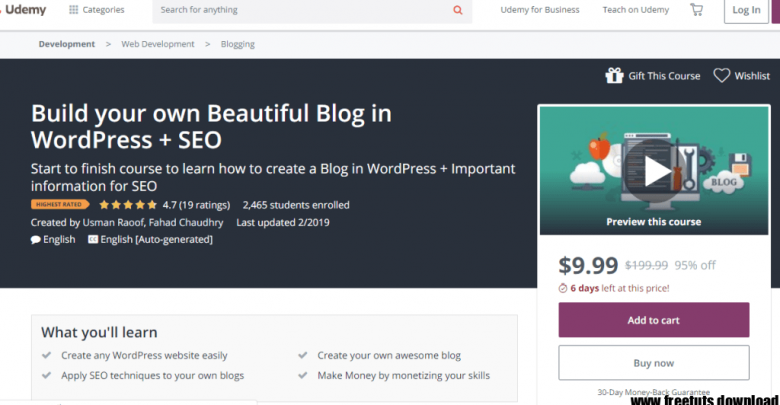This screenshot has height=405, width=780.
Task: Click the Last updated 2/2019 text
Action: tap(283, 222)
